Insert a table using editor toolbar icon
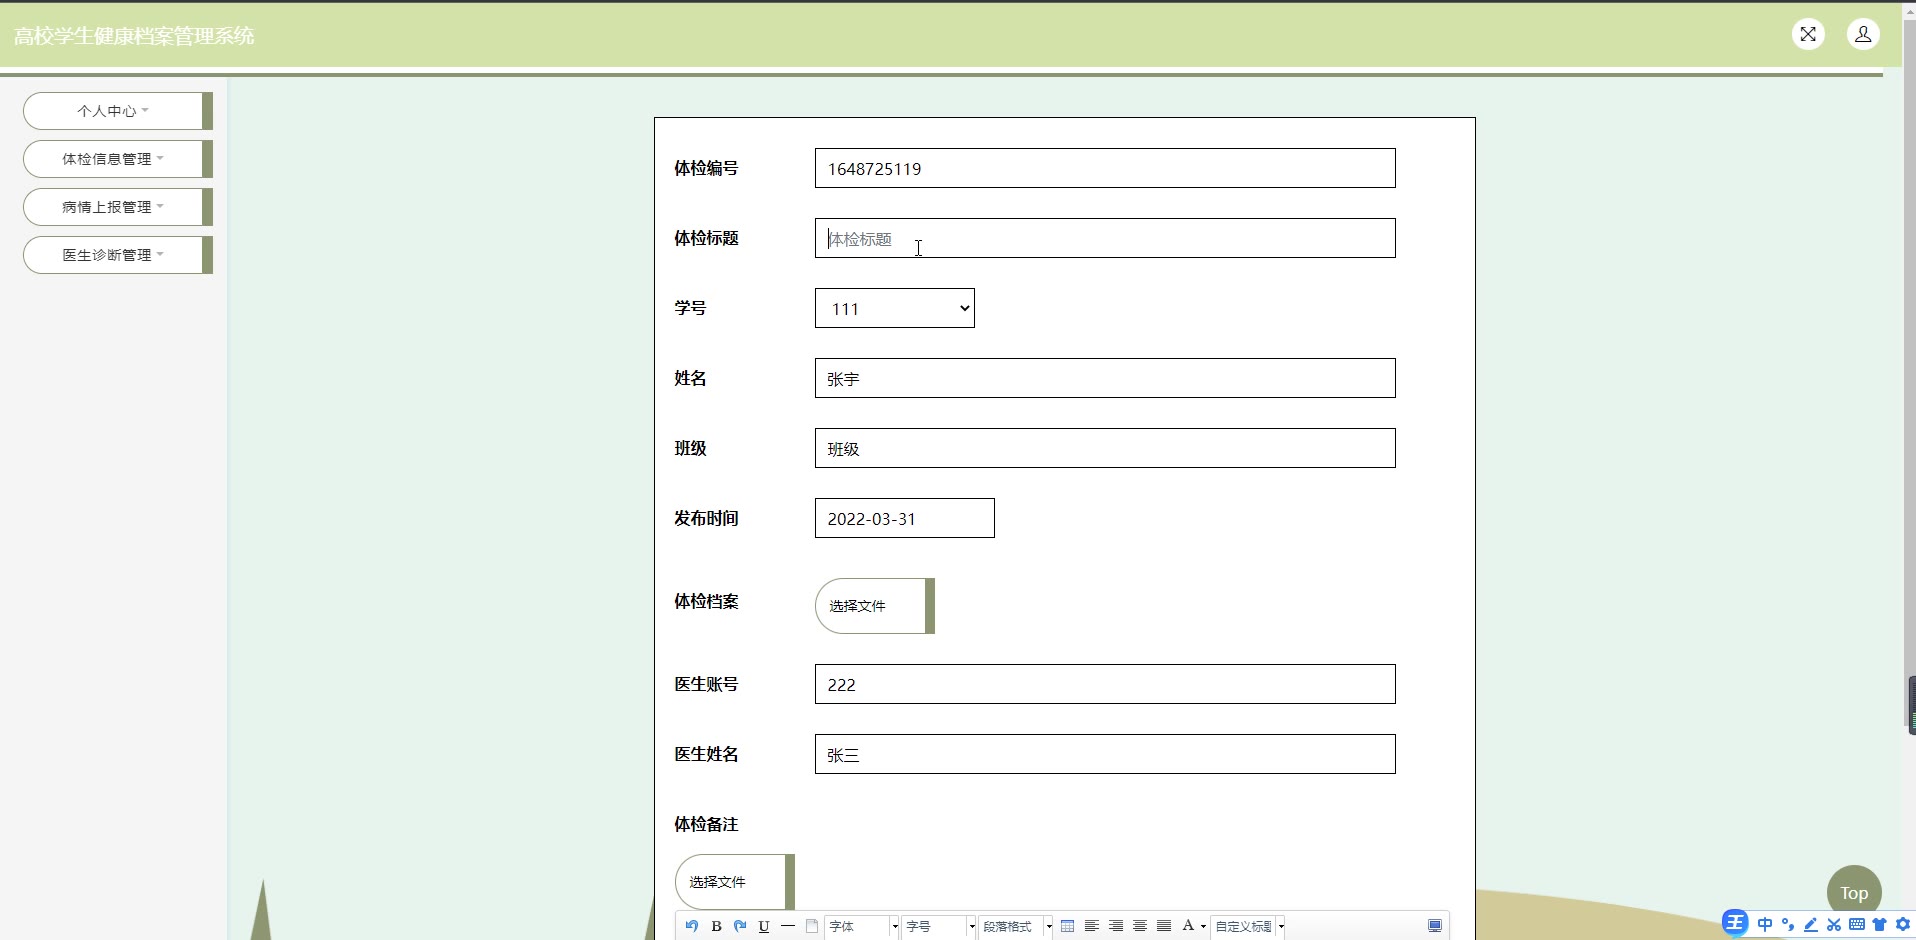Viewport: 1916px width, 940px height. (x=1067, y=926)
